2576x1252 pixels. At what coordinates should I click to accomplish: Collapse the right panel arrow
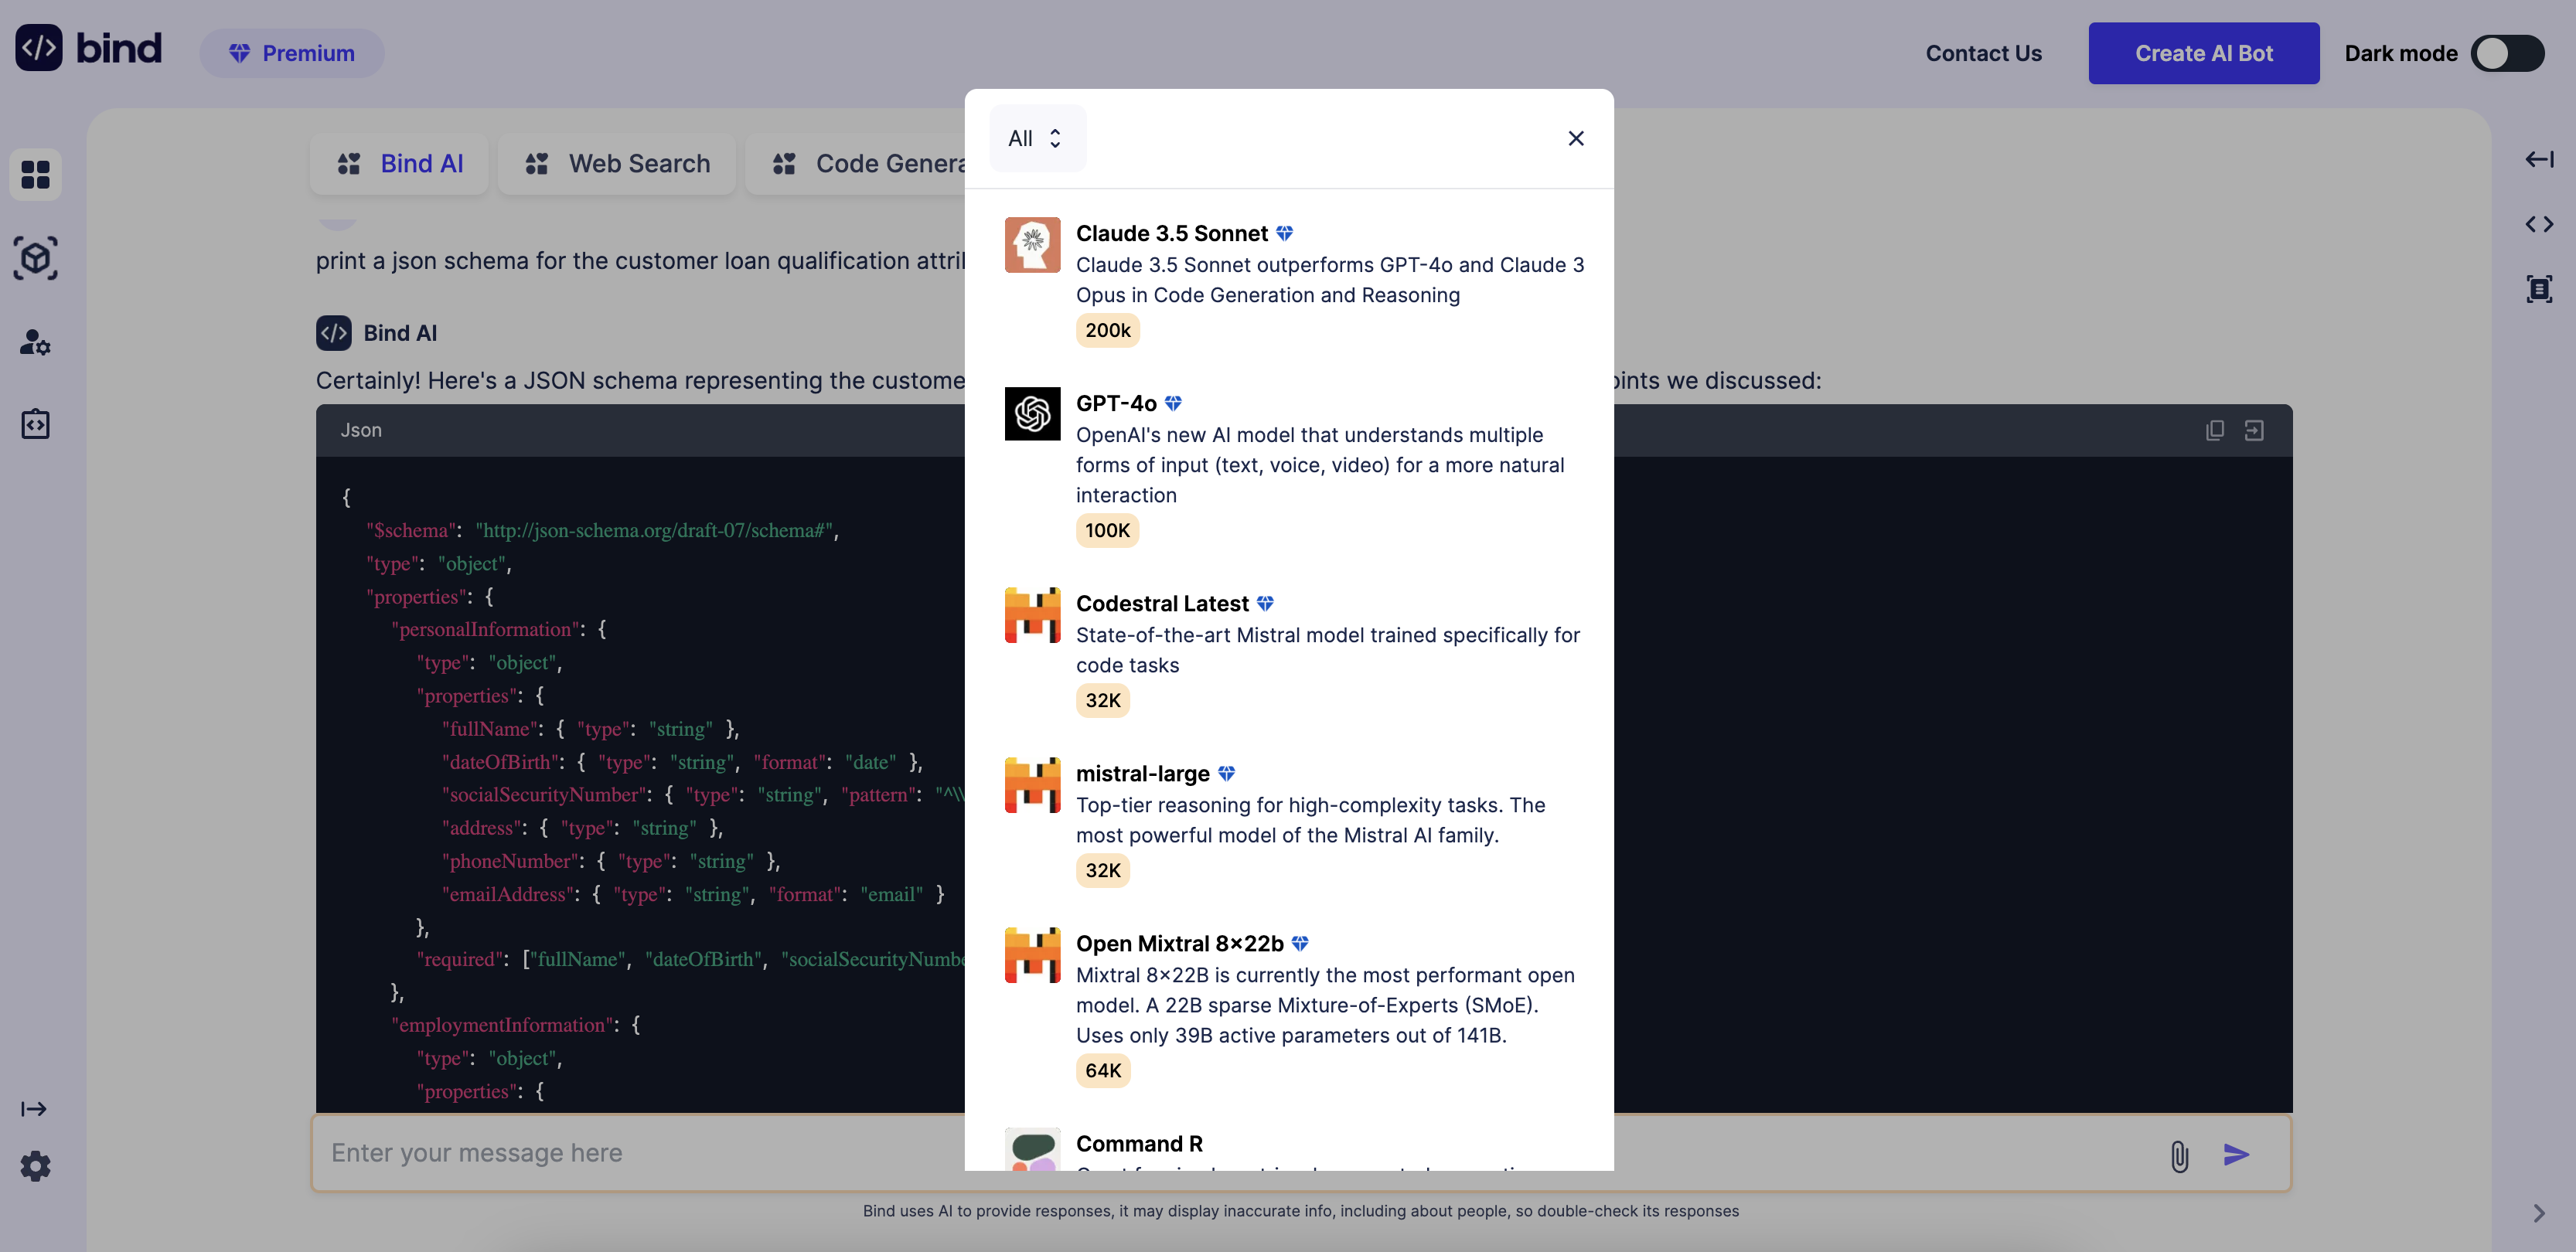pos(2539,159)
